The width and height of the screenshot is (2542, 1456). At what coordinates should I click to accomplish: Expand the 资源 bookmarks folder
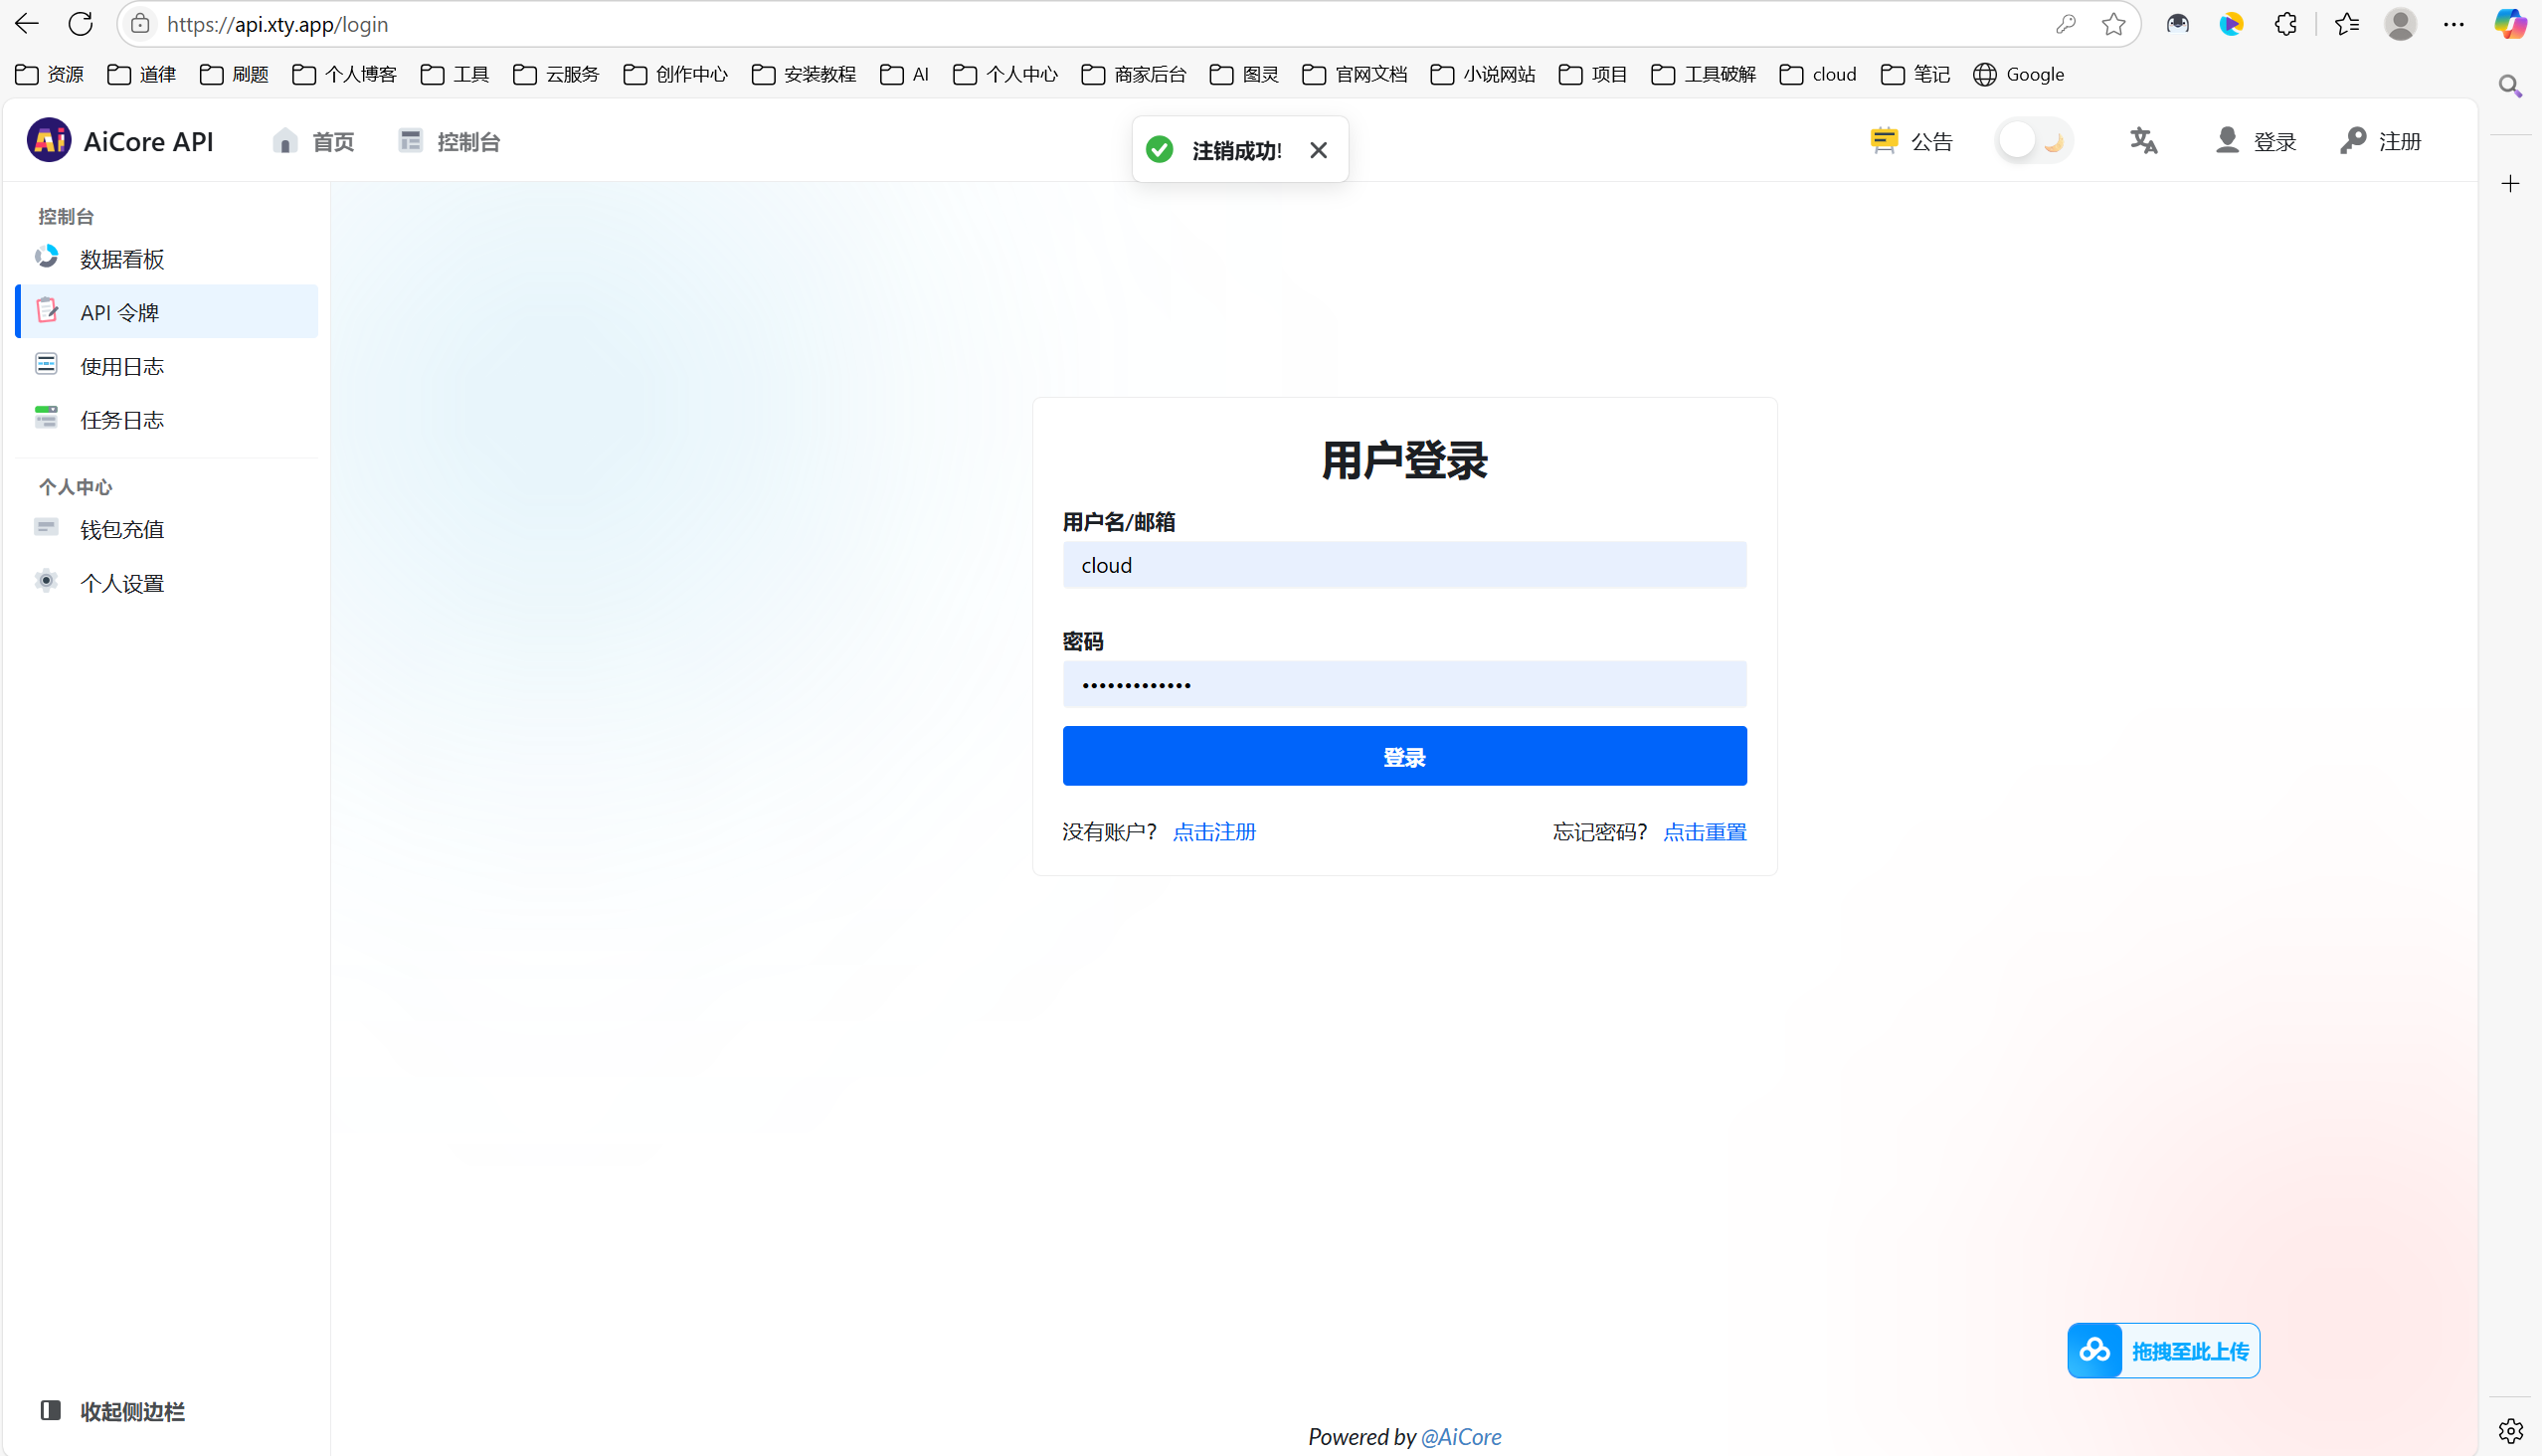click(x=50, y=73)
